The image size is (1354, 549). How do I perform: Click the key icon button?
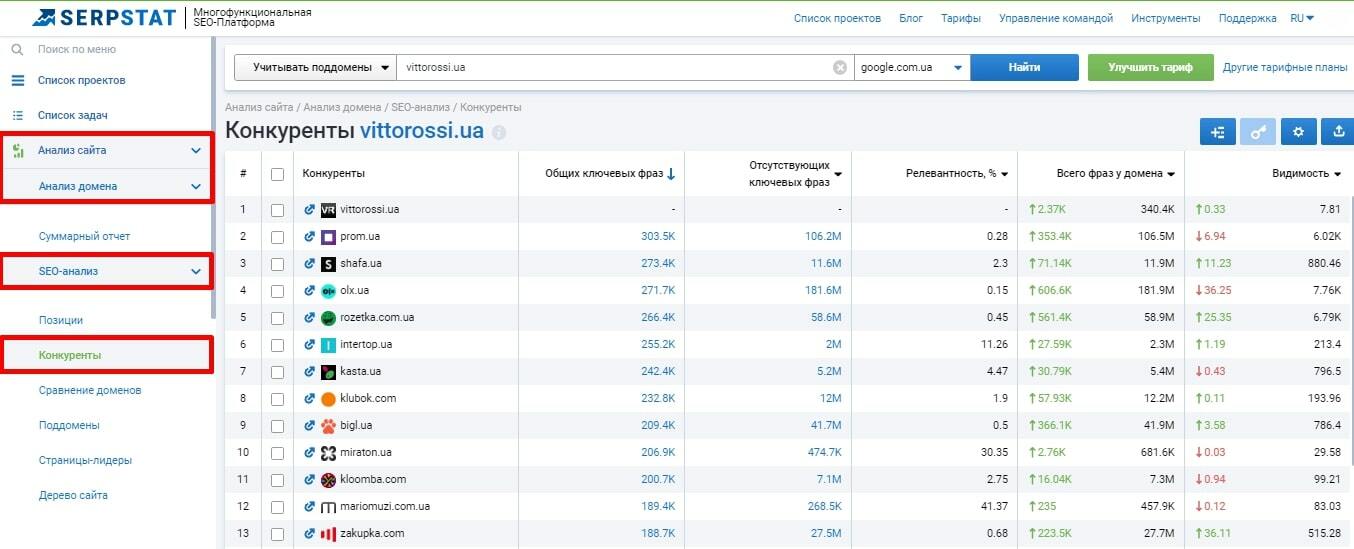tap(1258, 132)
